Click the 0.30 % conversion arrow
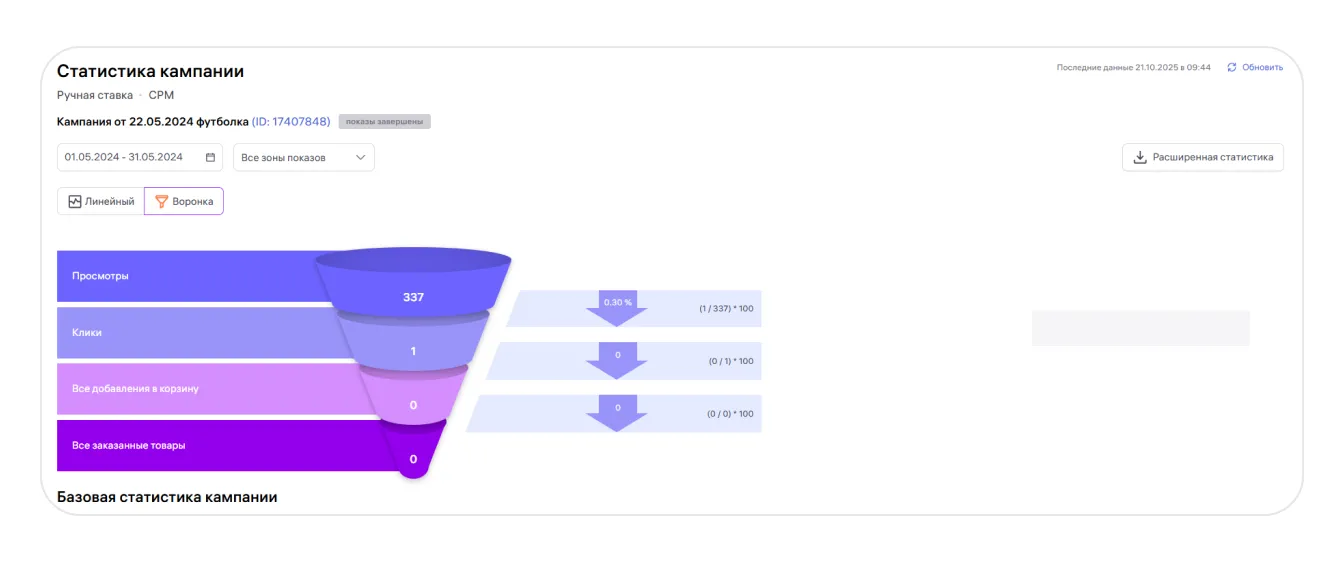Screen dimensions: 1344x562 click(617, 307)
